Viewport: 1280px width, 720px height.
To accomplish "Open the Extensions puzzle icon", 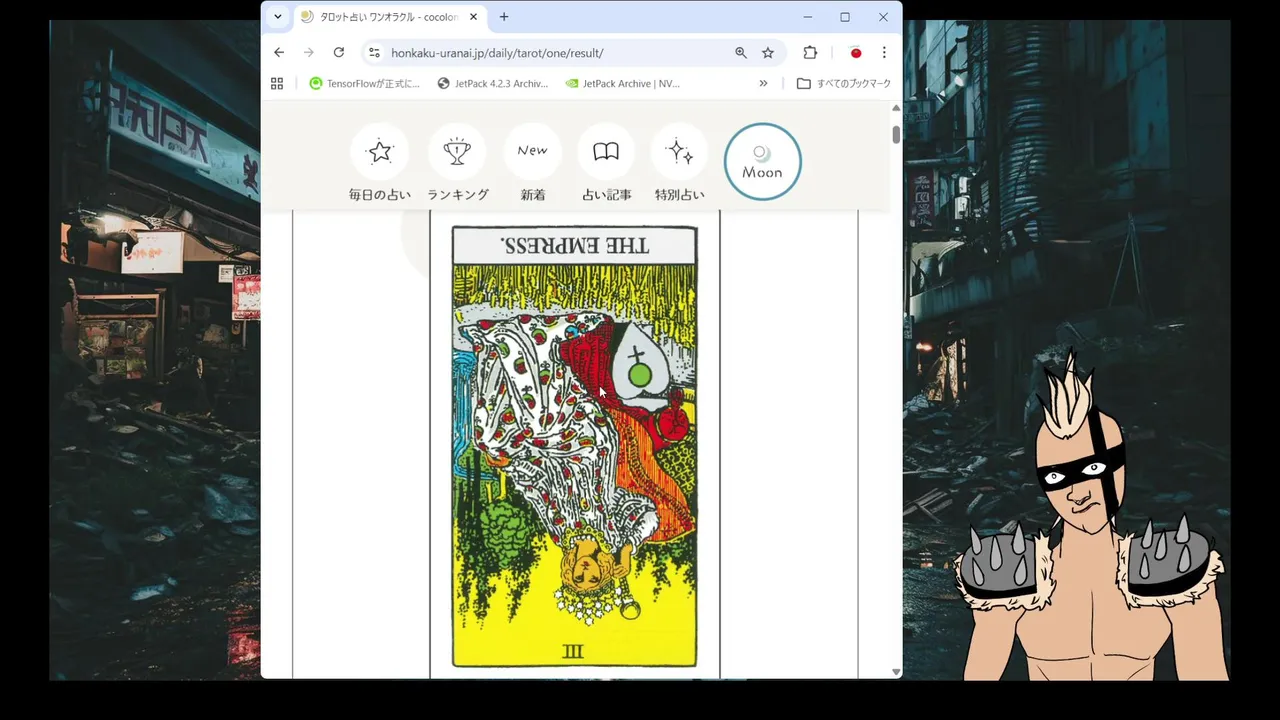I will (810, 53).
